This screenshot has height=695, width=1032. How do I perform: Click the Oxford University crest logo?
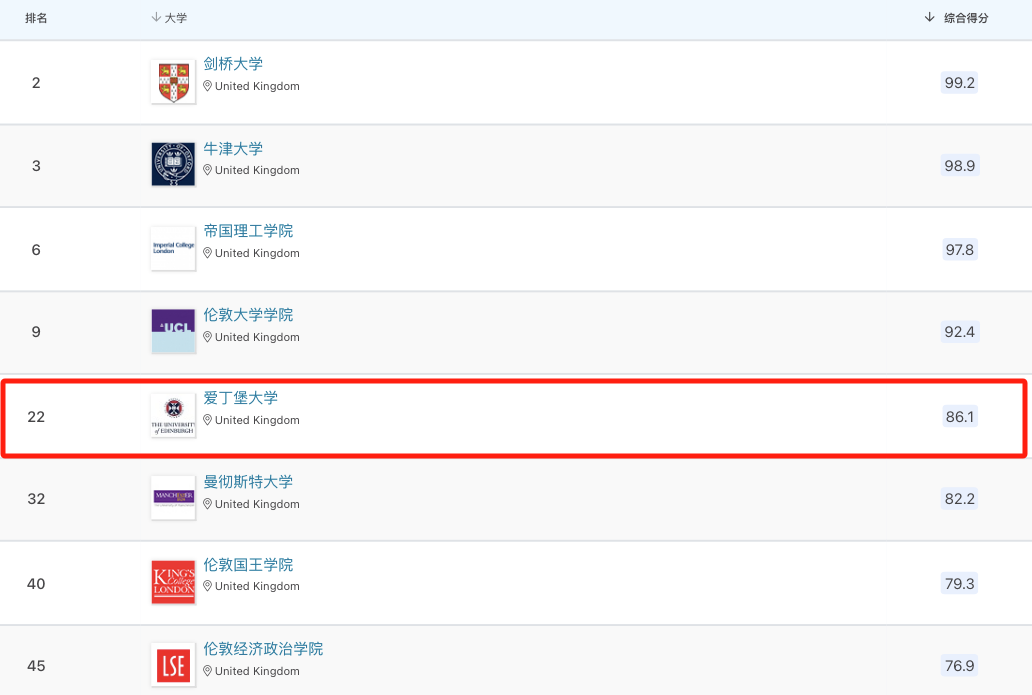173,165
